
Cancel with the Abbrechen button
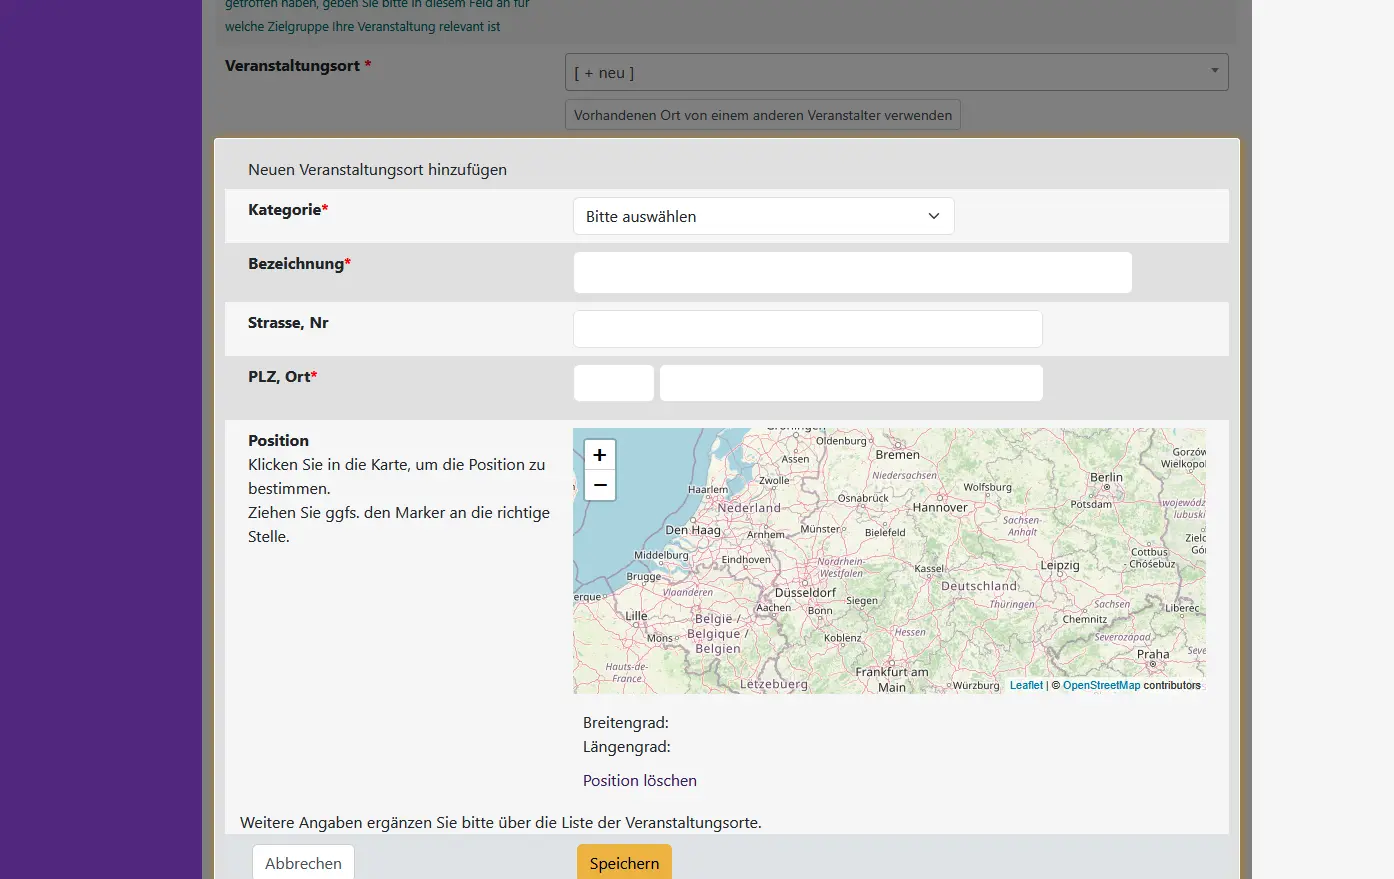point(303,863)
